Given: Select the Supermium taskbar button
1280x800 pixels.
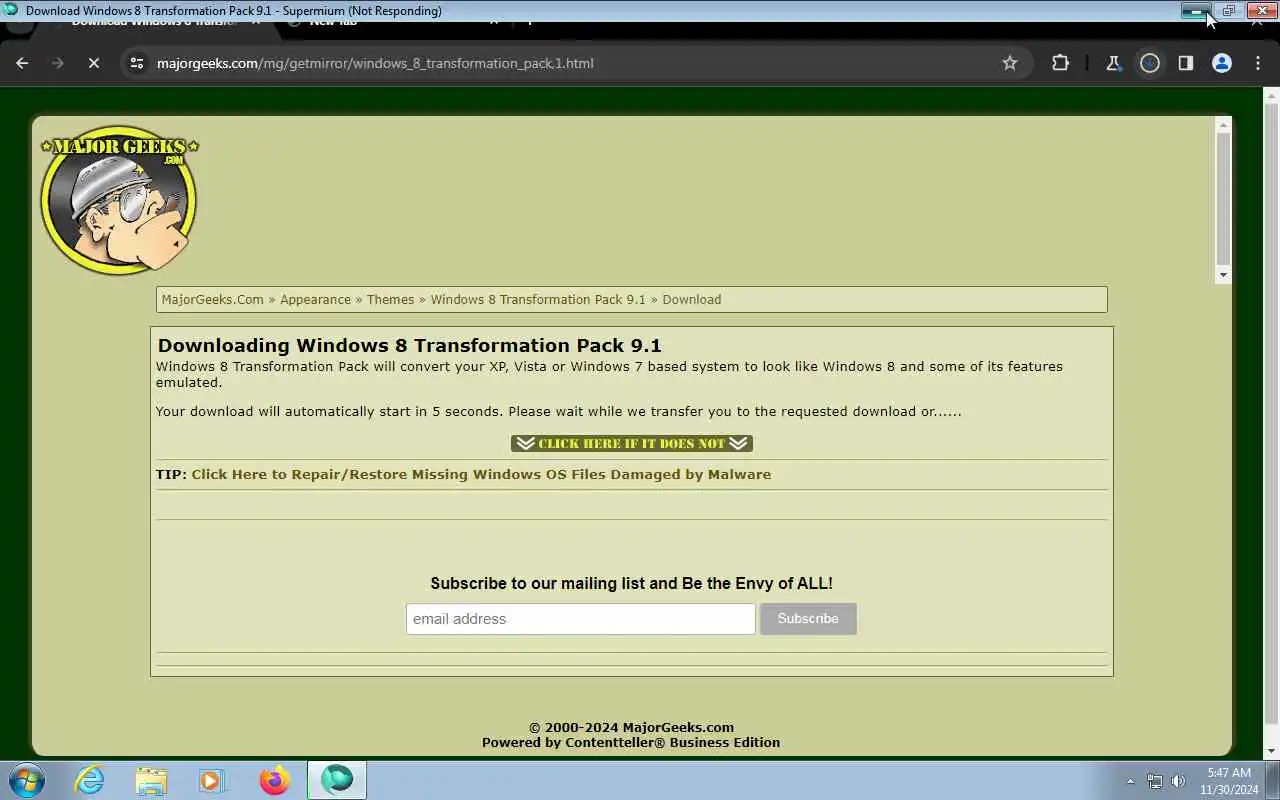Looking at the screenshot, I should pyautogui.click(x=337, y=780).
